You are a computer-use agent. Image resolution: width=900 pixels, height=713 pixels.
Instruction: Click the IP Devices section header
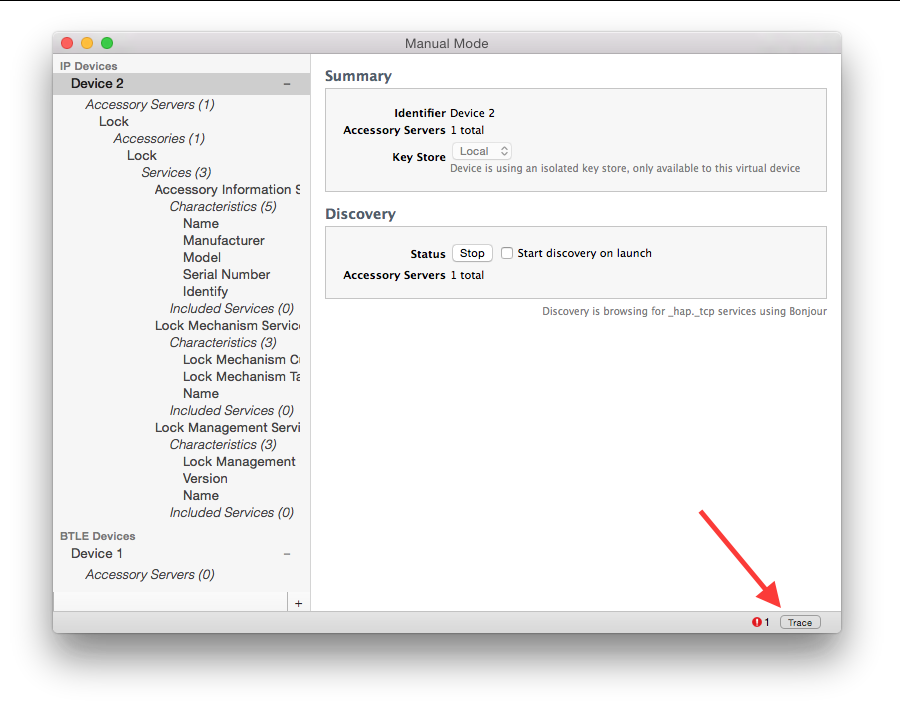(x=88, y=66)
